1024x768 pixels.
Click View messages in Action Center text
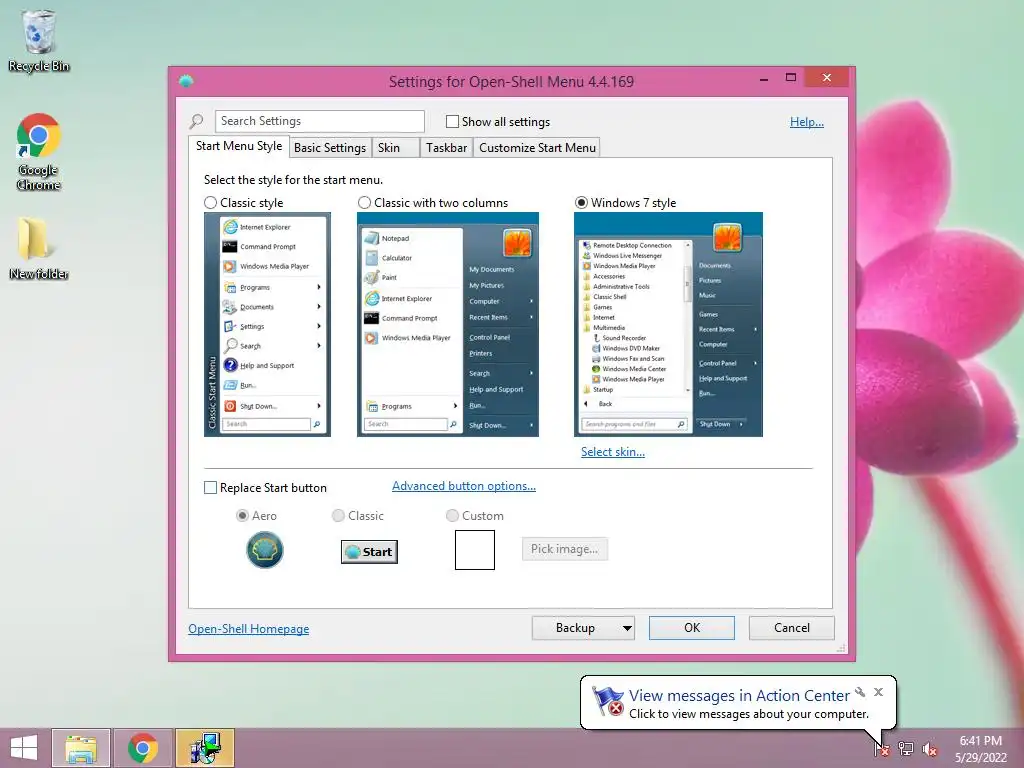739,696
